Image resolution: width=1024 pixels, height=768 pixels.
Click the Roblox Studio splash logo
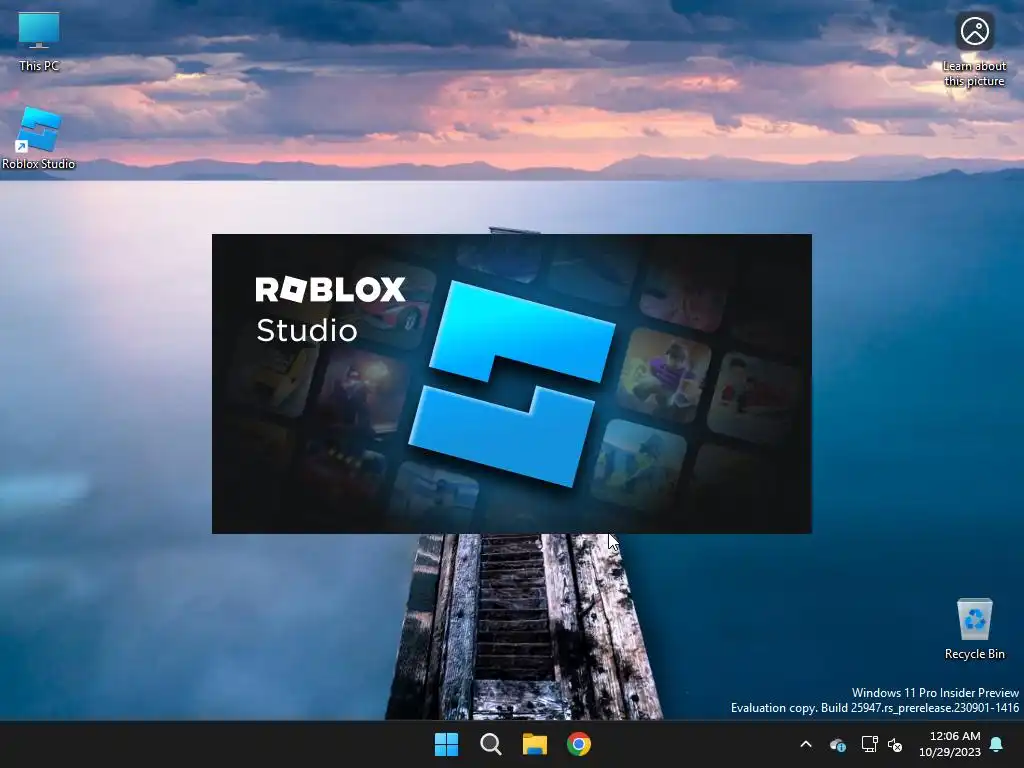[512, 383]
